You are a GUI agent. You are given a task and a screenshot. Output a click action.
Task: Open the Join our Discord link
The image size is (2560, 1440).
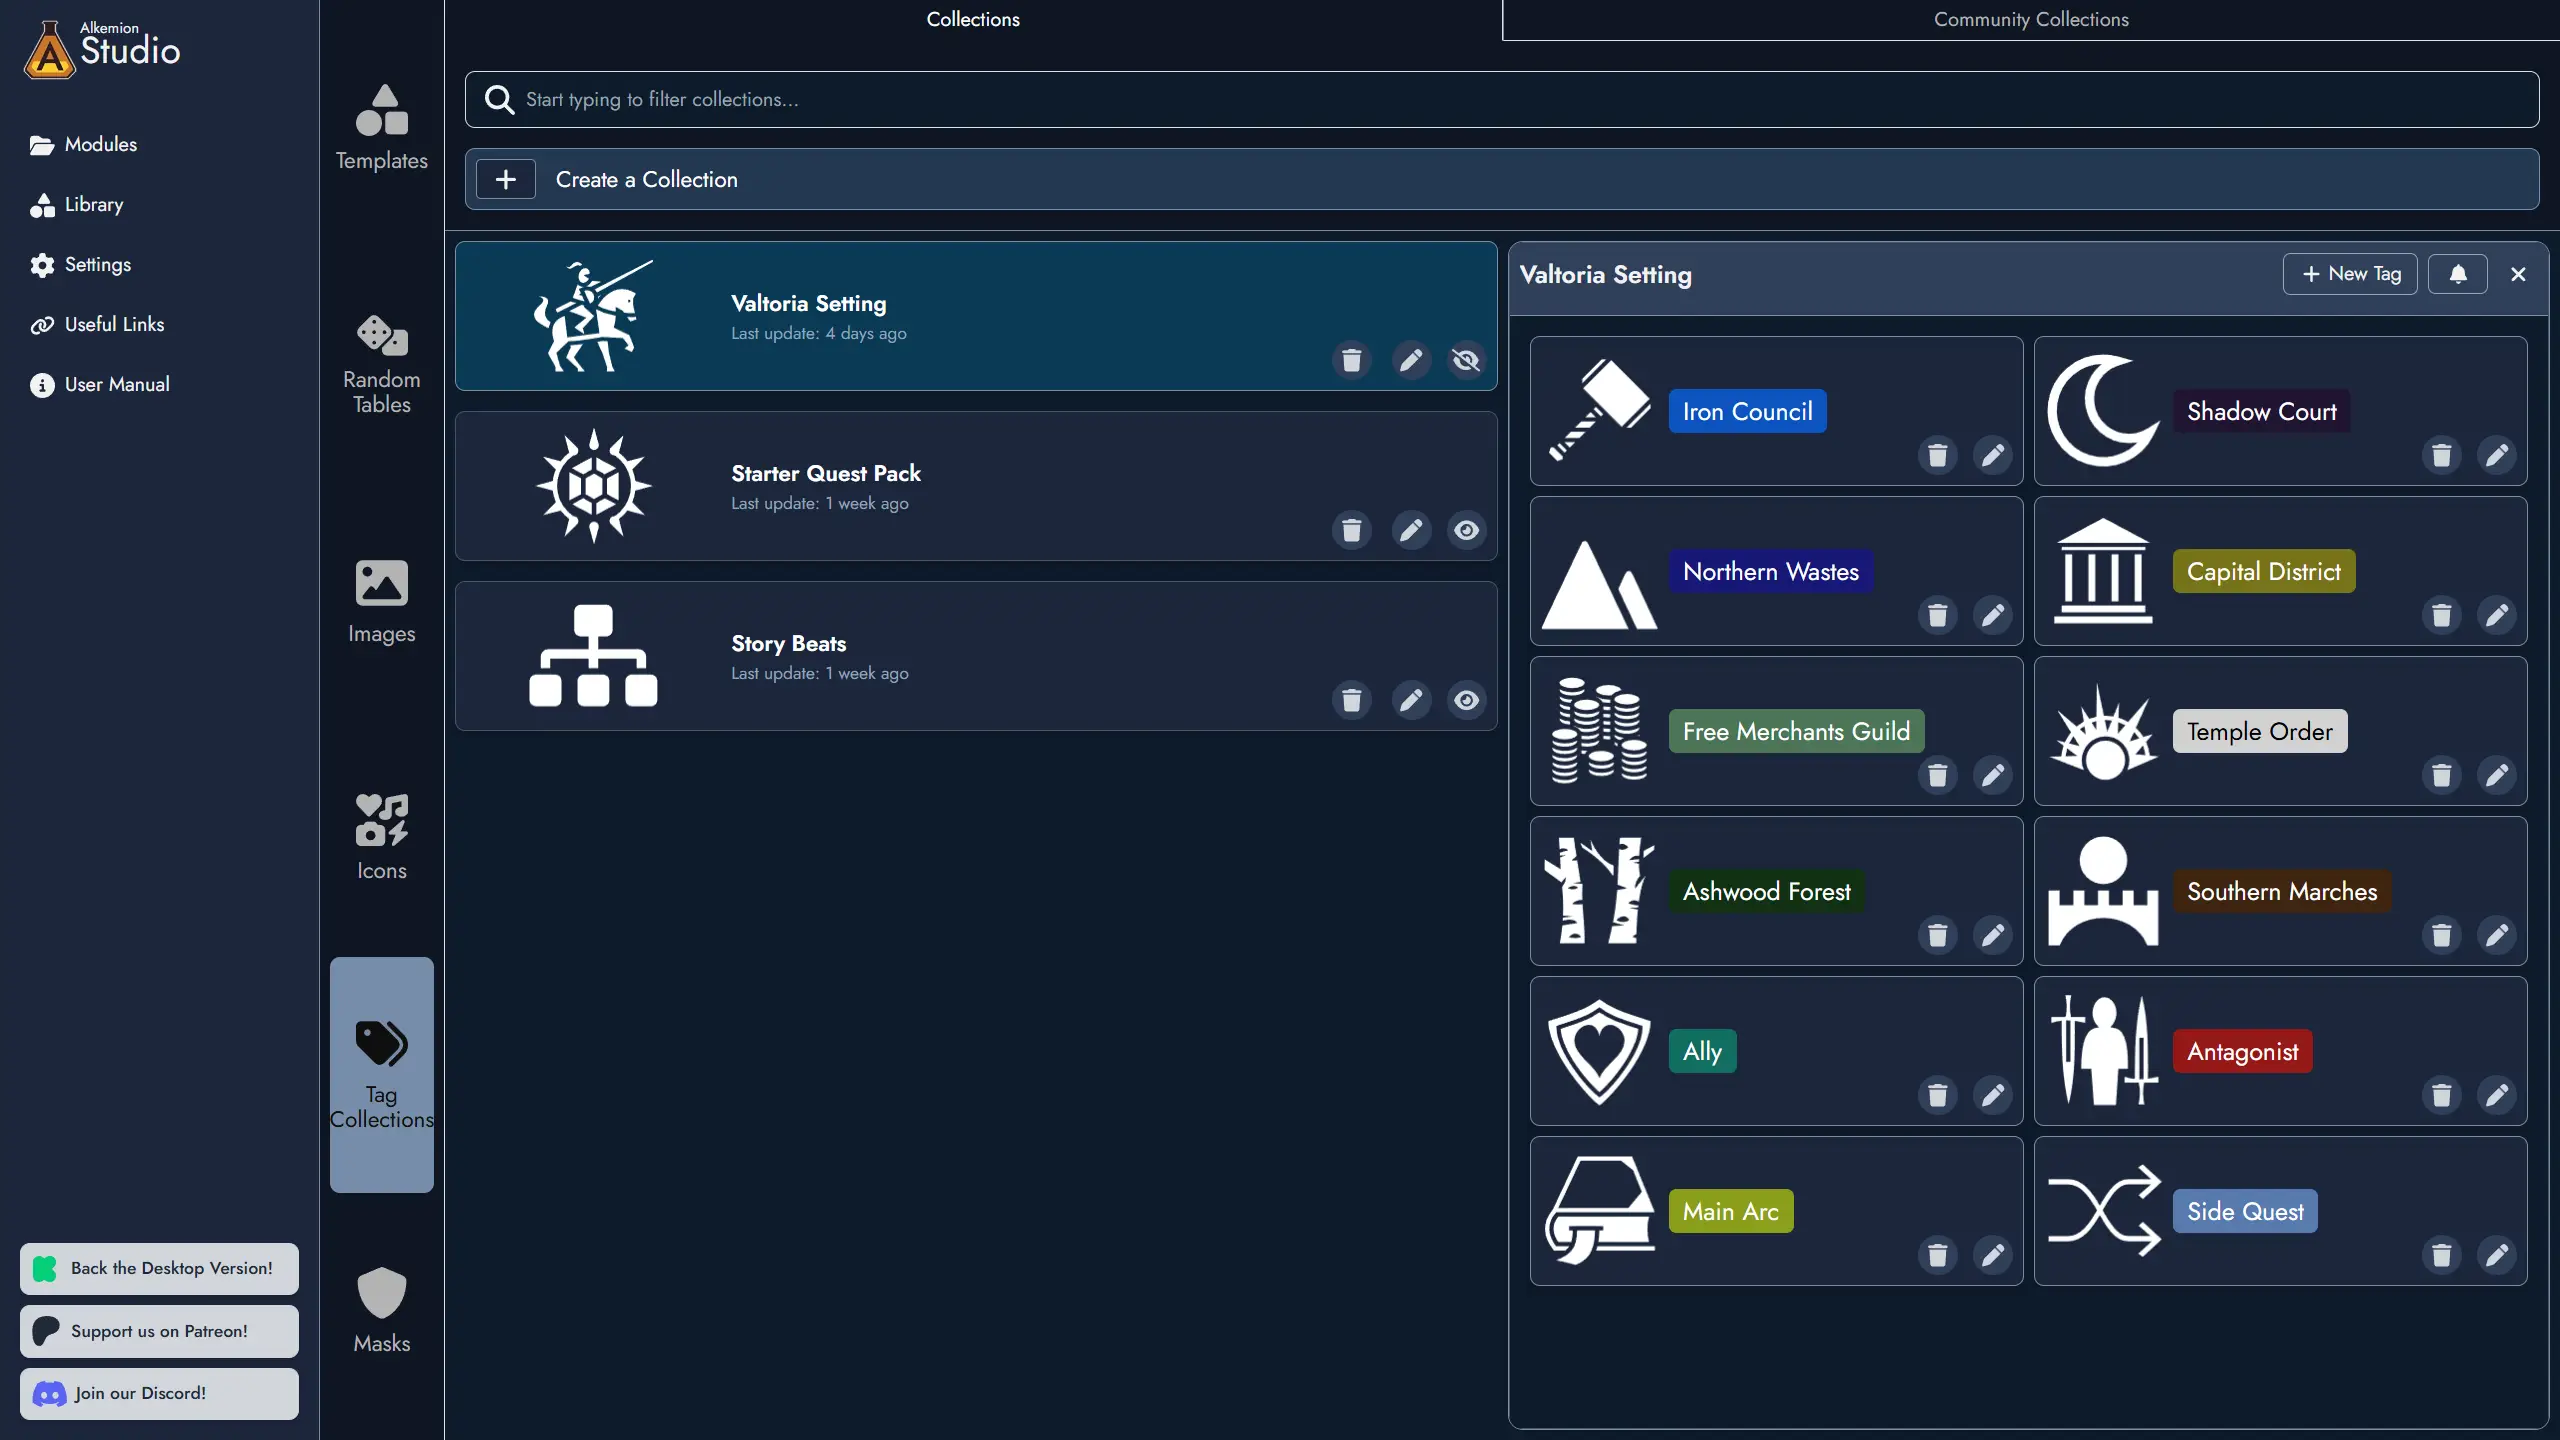158,1393
